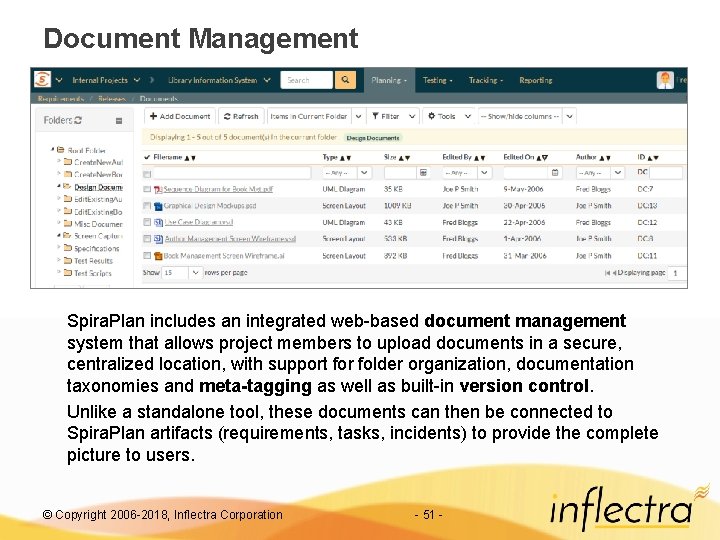Open the Folders panel menu icon
720x540 pixels.
[119, 121]
